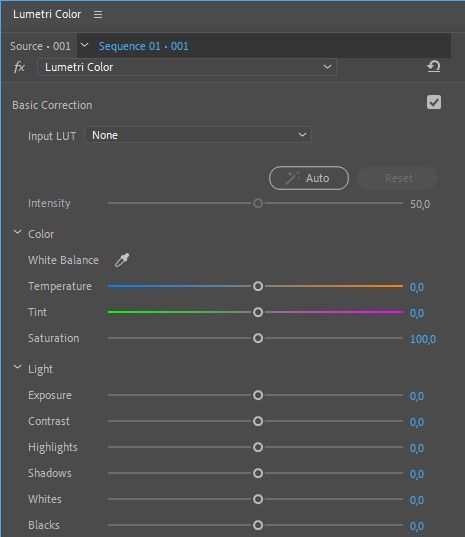
Task: Select the Source · 001 tab
Action: pos(40,46)
